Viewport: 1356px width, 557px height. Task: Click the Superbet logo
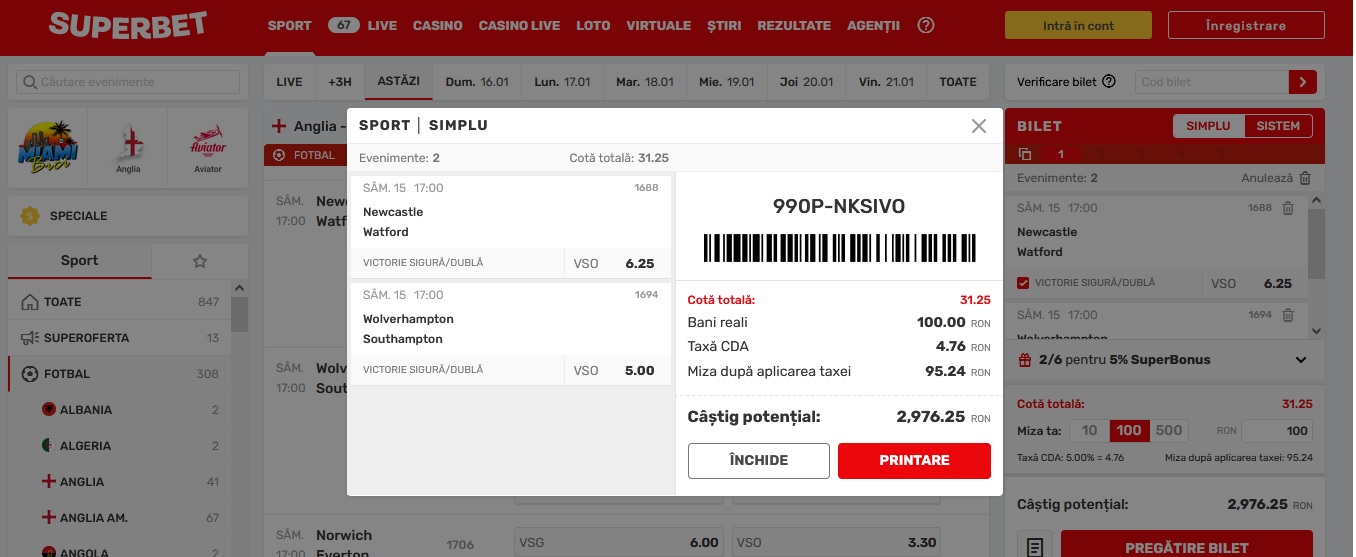(128, 25)
